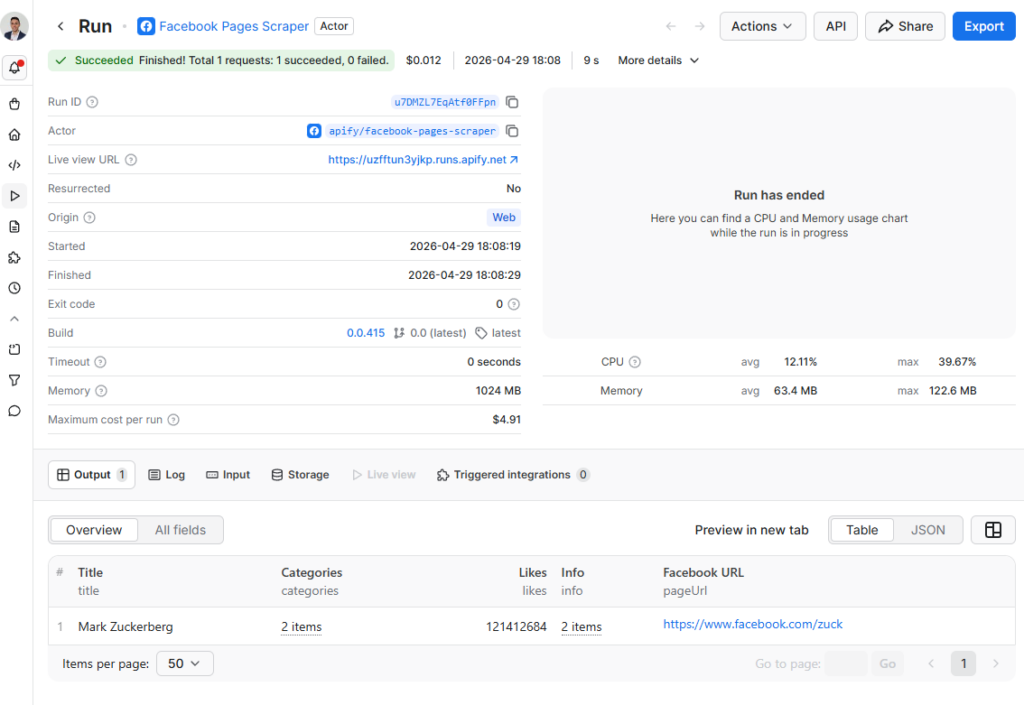Click the likes value 121412684

(x=516, y=627)
